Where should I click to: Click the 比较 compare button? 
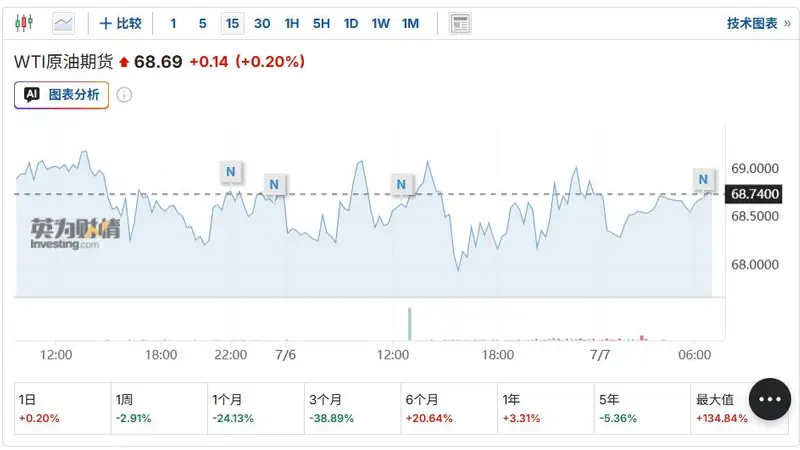point(120,23)
